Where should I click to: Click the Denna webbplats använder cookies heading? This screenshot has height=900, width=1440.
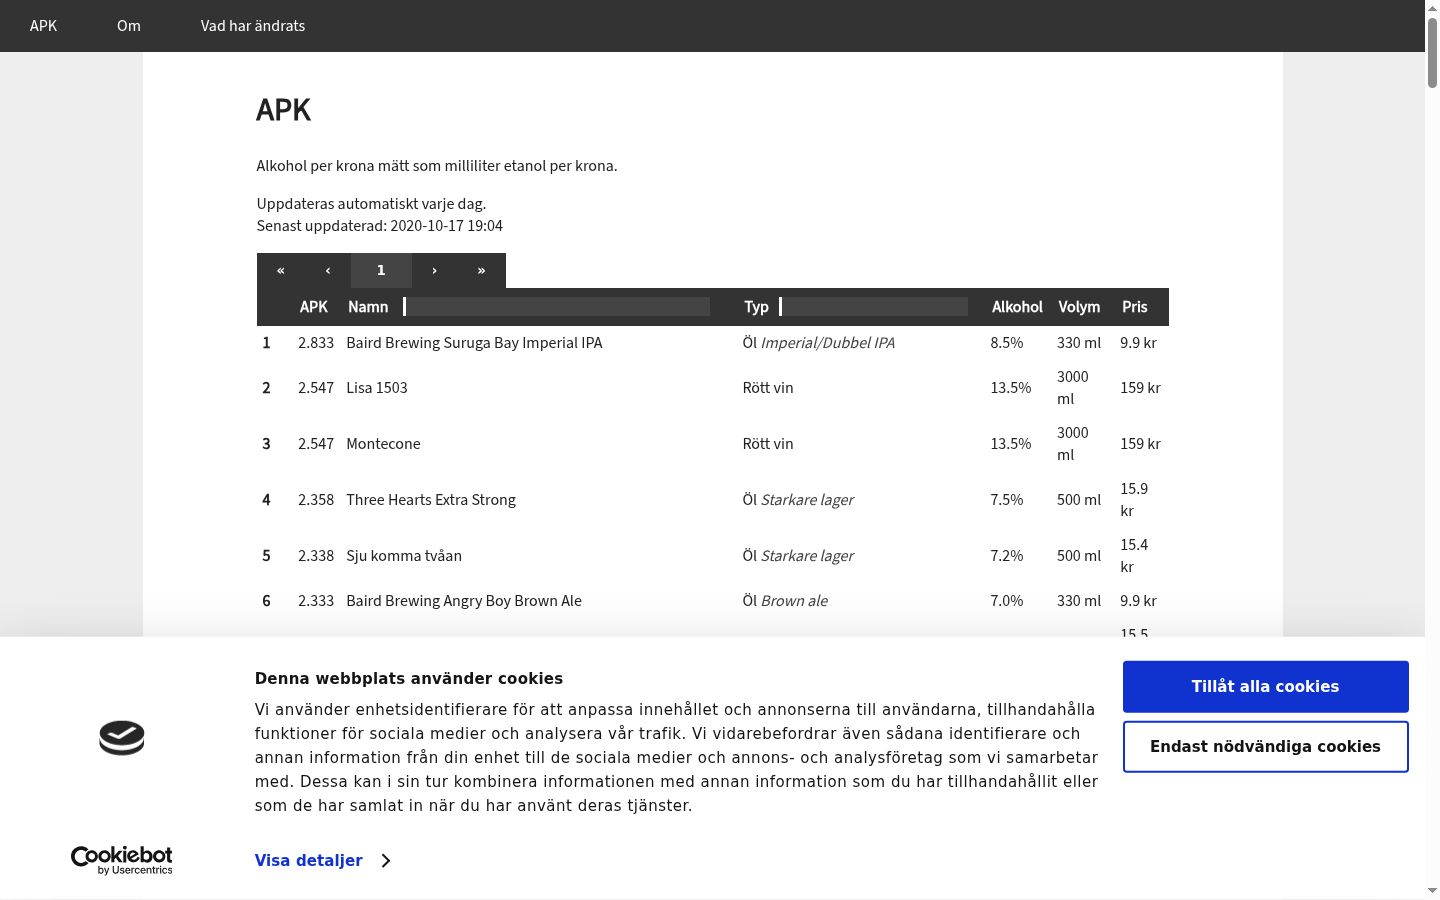tap(409, 679)
